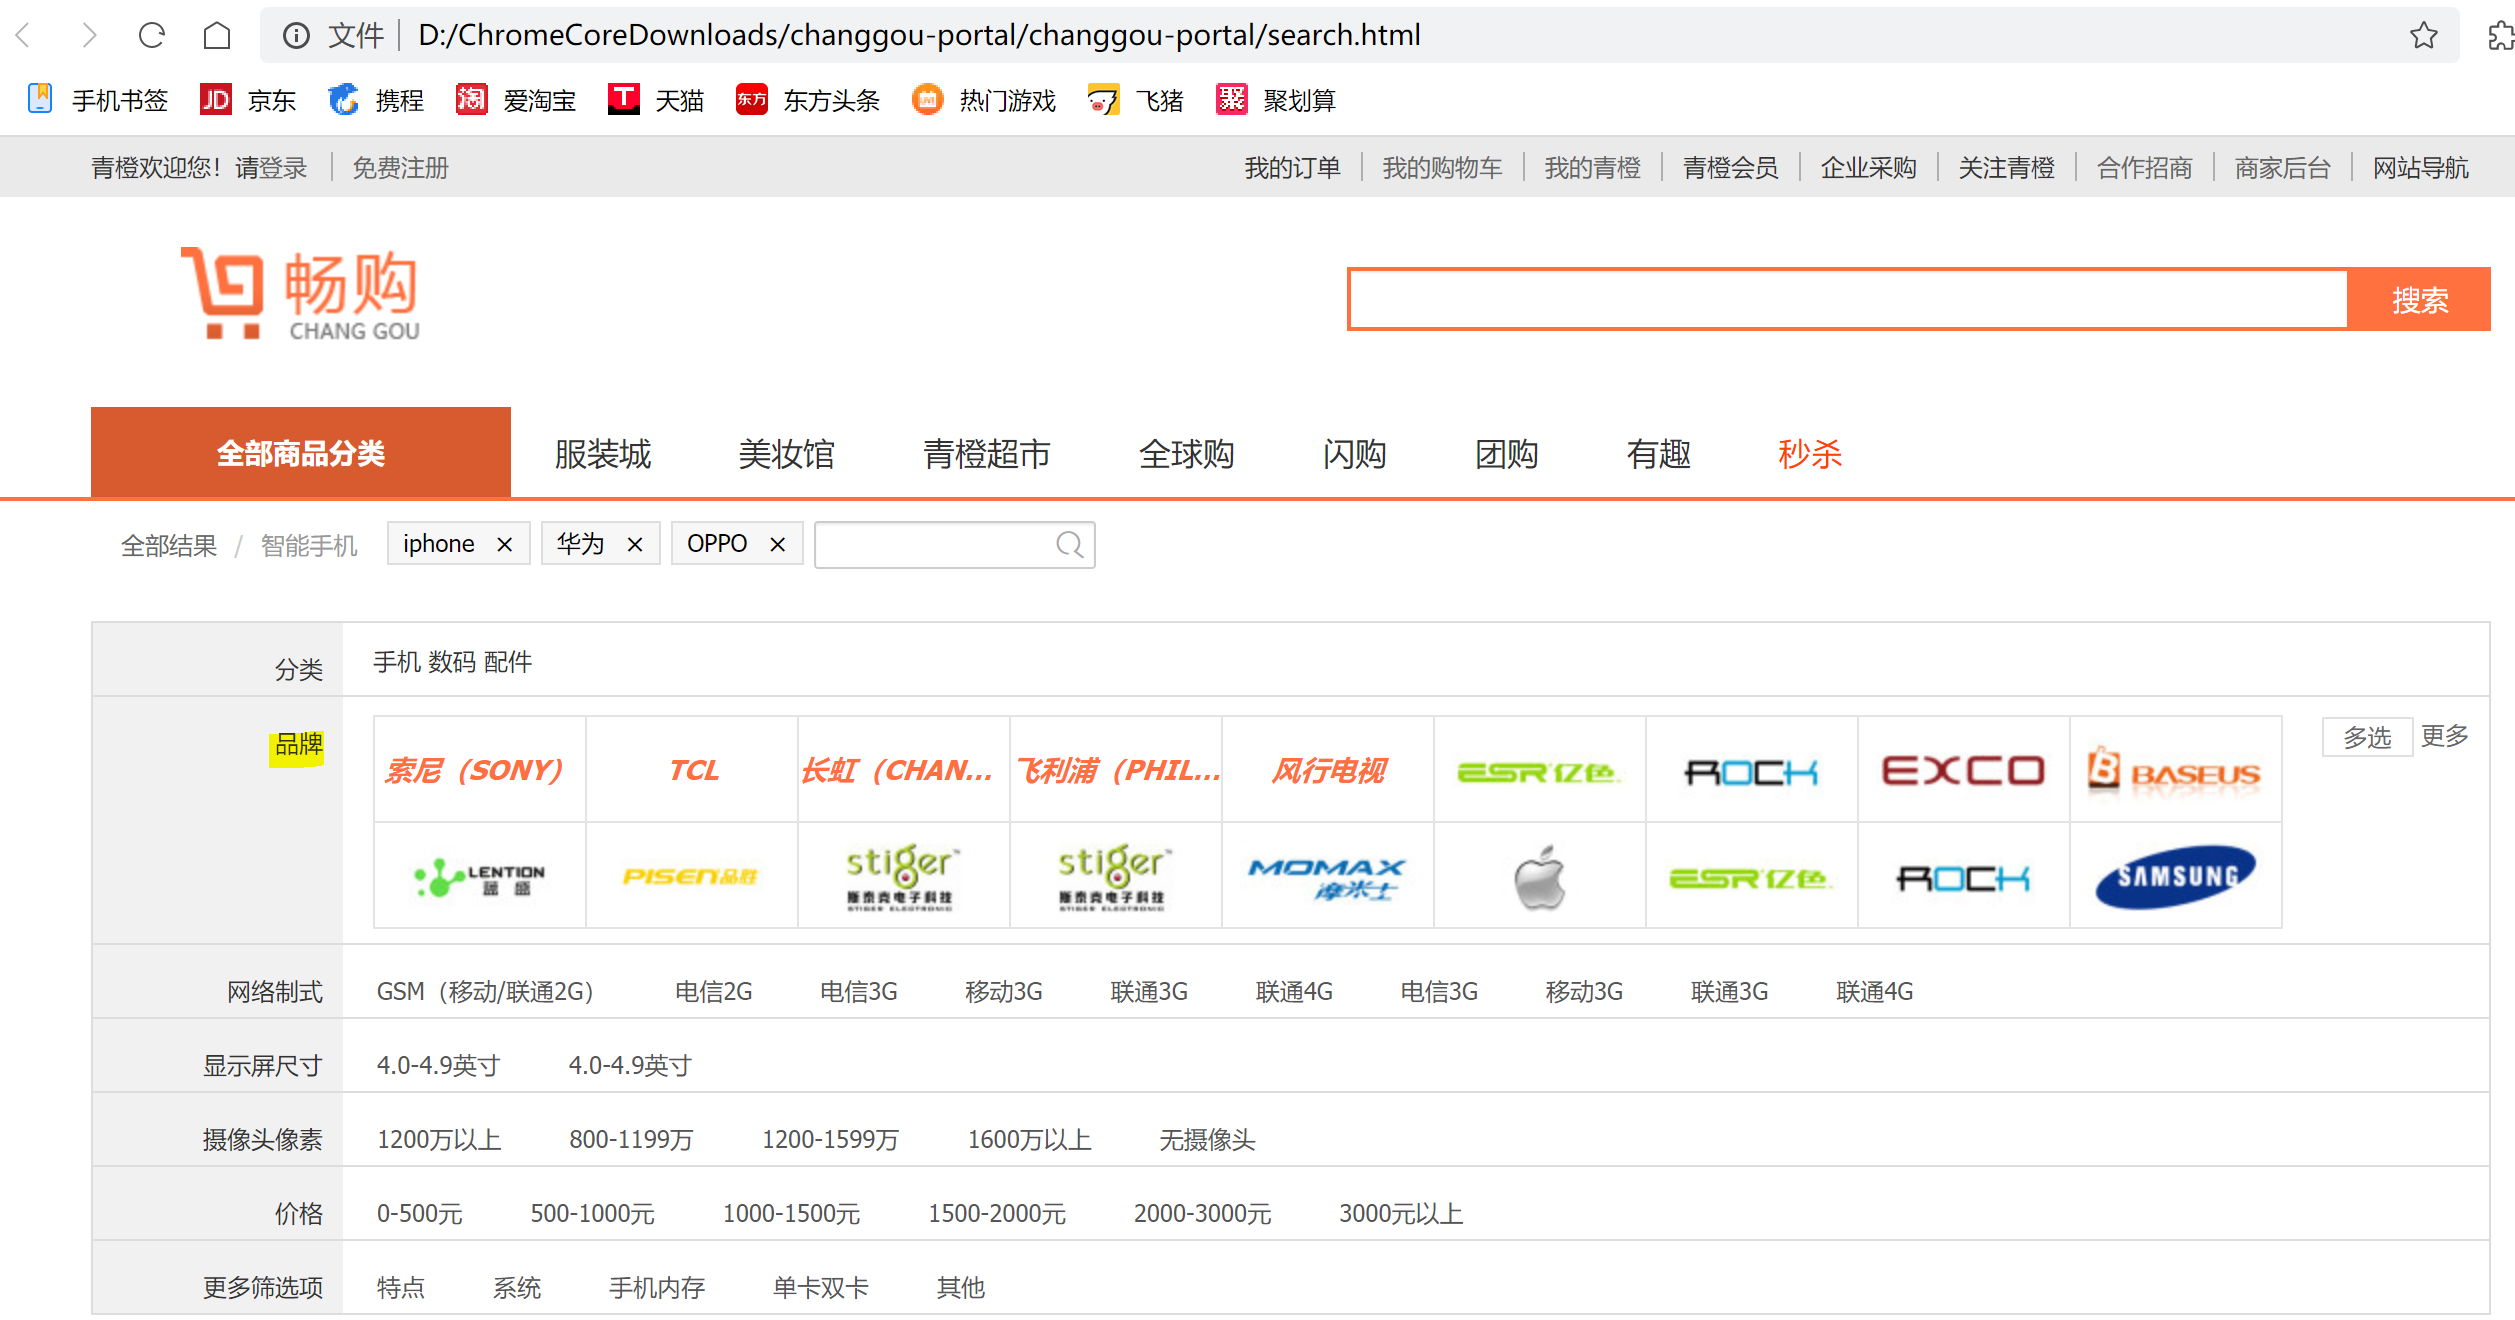
Task: Focus the main orange search box
Action: (x=1848, y=299)
